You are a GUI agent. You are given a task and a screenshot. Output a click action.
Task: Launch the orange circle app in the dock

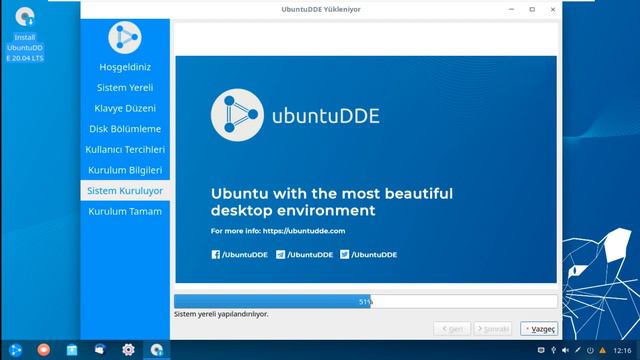[x=44, y=350]
